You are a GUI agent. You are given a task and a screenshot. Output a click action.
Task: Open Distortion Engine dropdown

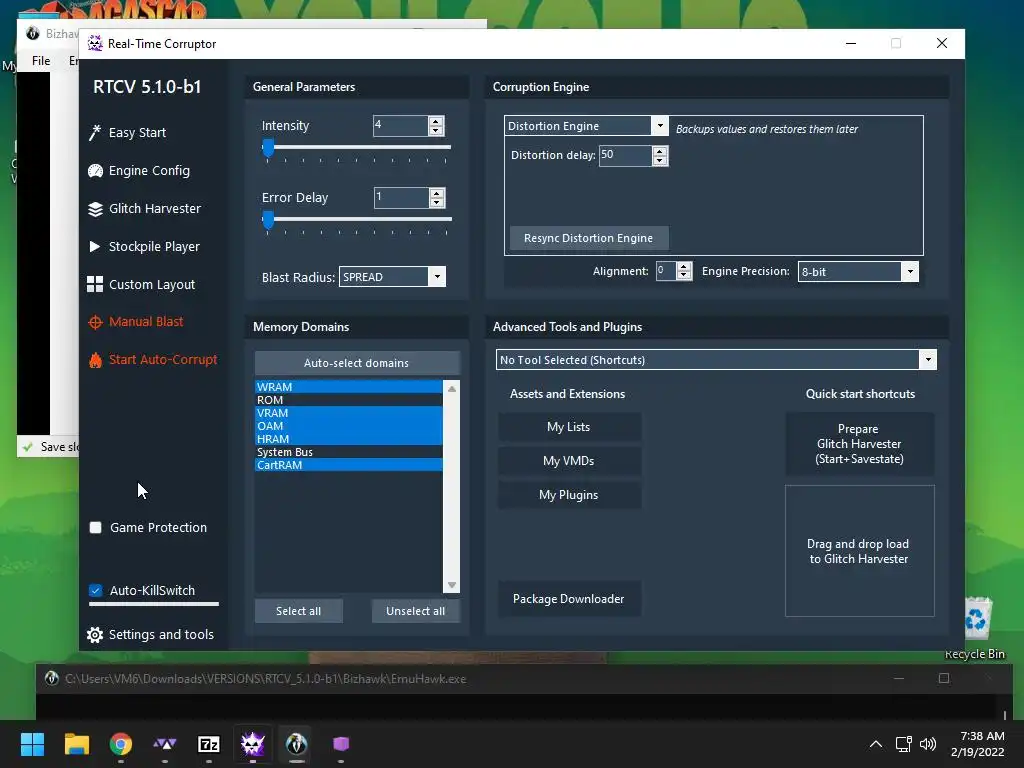pyautogui.click(x=660, y=126)
